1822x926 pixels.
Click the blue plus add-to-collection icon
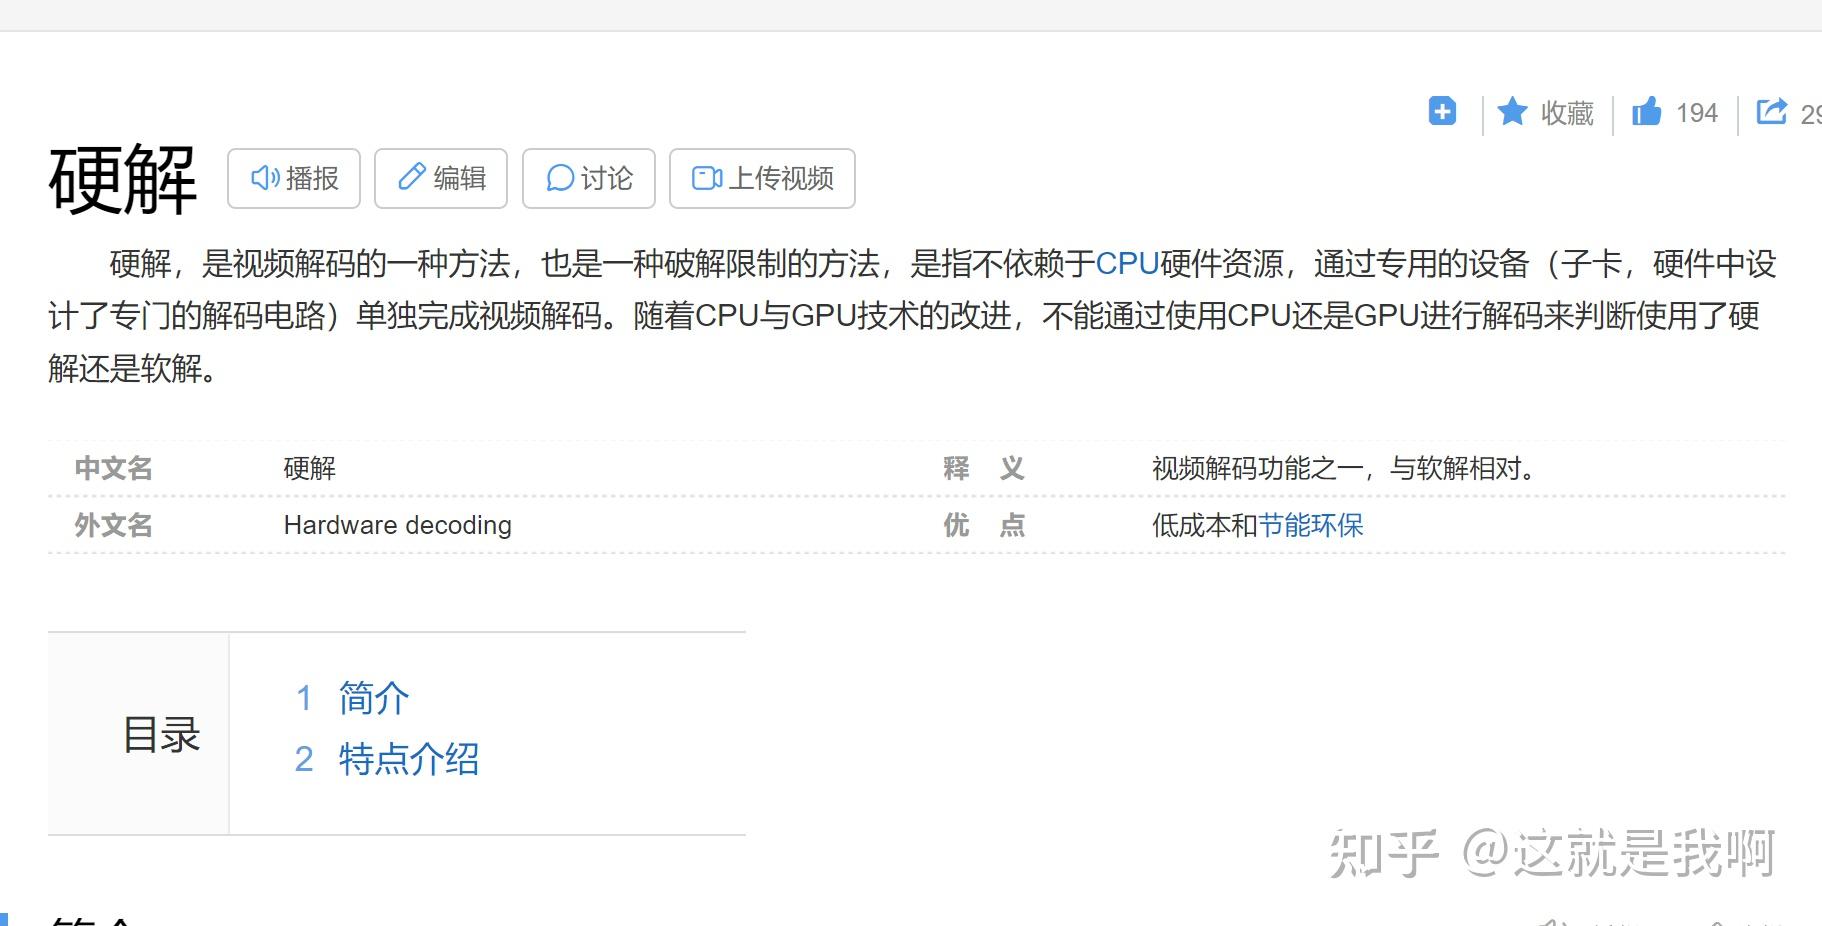click(1441, 111)
